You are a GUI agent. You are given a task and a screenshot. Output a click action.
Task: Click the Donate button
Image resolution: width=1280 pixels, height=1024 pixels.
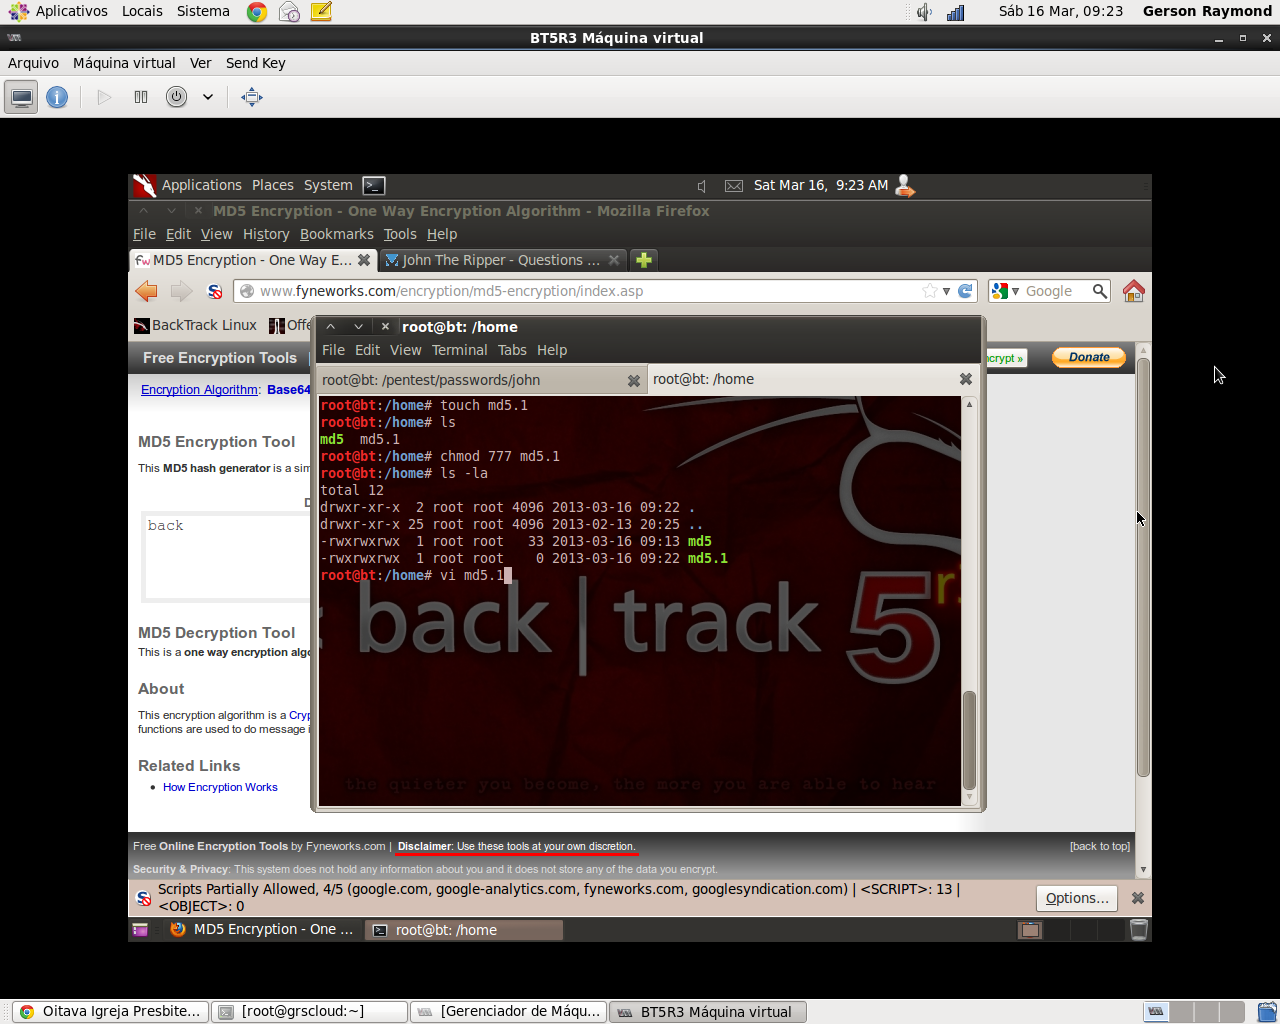(1089, 357)
